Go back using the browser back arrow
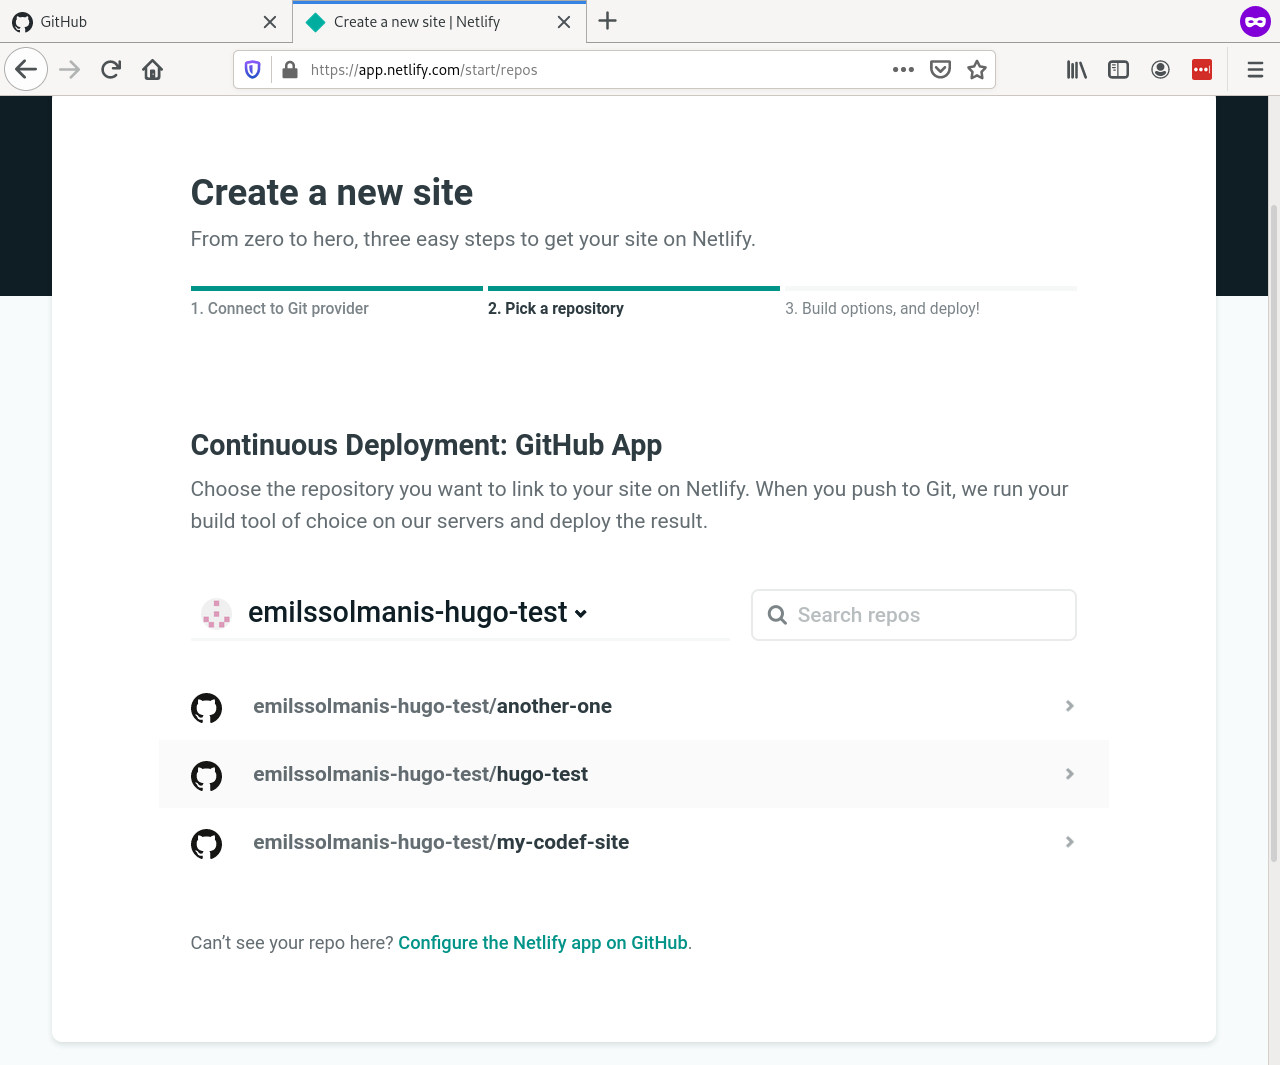This screenshot has height=1065, width=1280. [26, 69]
